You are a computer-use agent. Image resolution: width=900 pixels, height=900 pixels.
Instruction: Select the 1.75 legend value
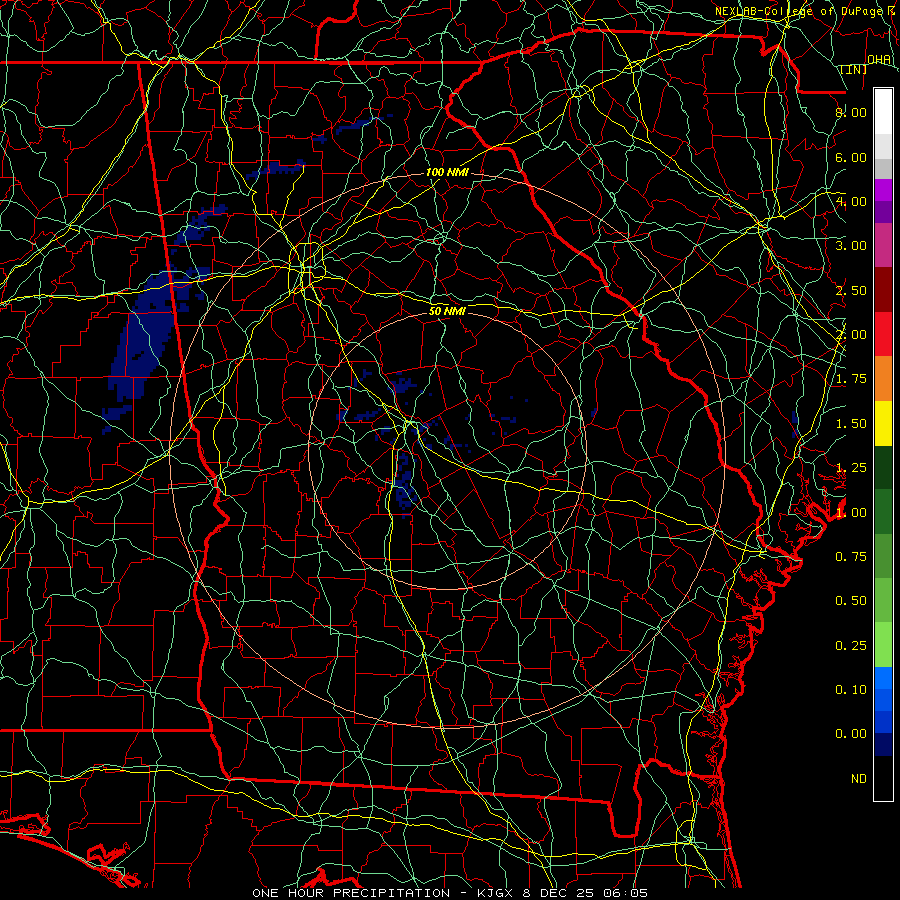(x=851, y=379)
